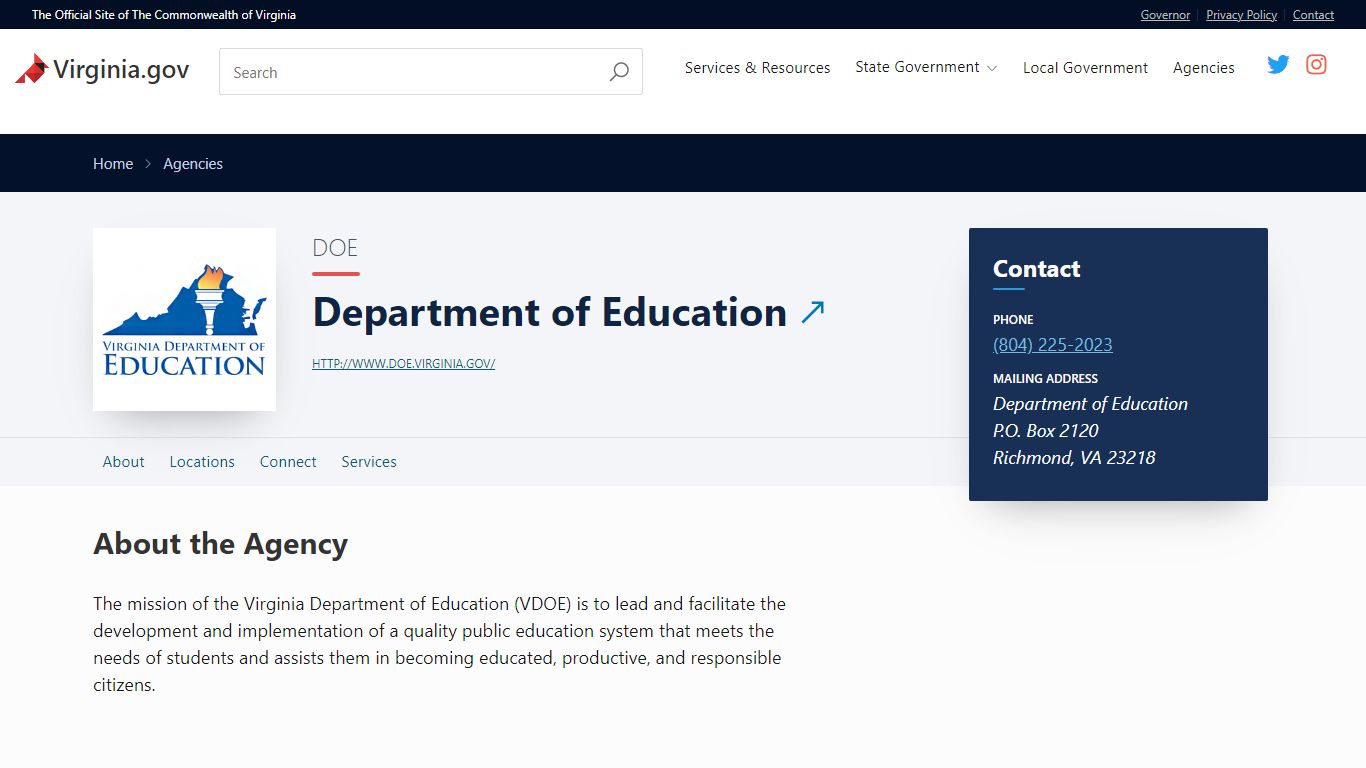Image resolution: width=1366 pixels, height=768 pixels.
Task: Click the DOE abbreviation label
Action: tap(335, 248)
